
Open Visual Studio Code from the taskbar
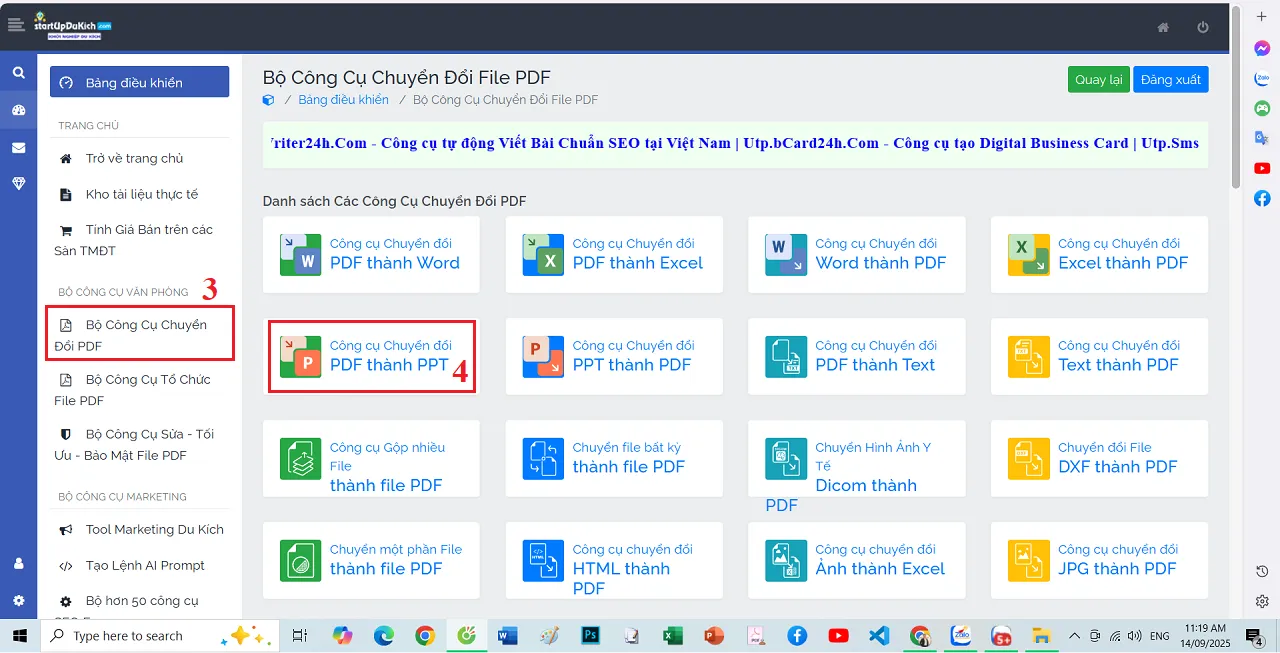[x=879, y=636]
